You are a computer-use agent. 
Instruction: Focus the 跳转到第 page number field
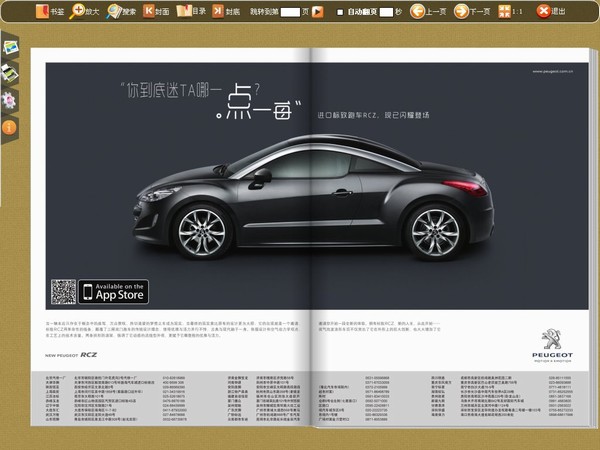(290, 12)
